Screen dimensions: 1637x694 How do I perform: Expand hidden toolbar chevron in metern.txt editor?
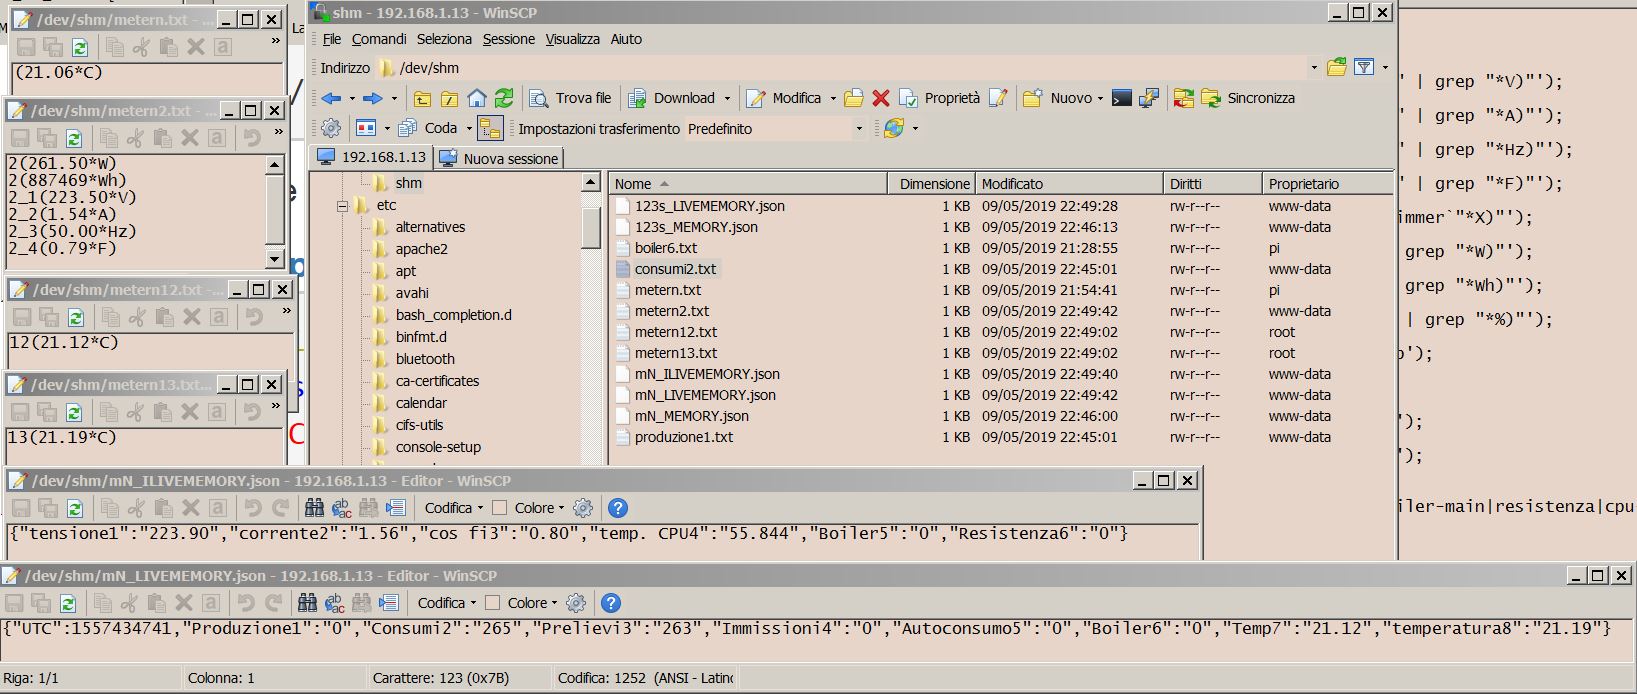coord(276,42)
